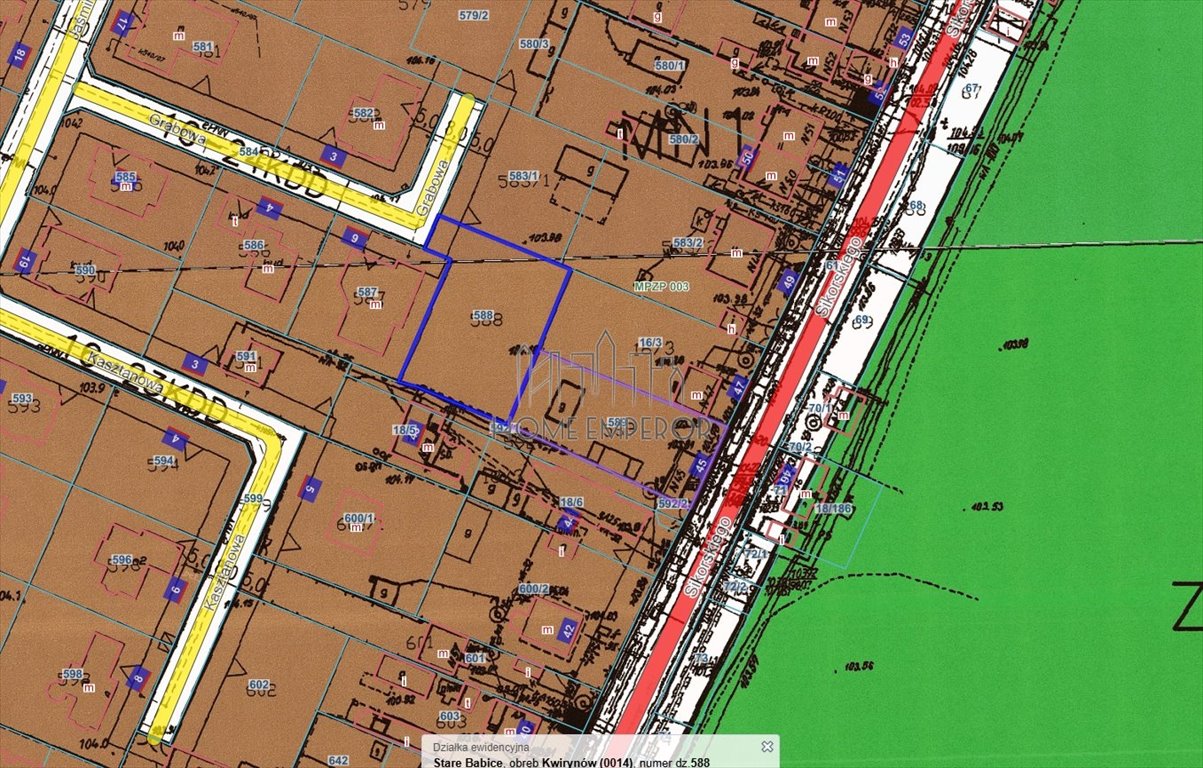Click the blue address marker "51"
Screen dimensions: 1203x768
pos(838,176)
